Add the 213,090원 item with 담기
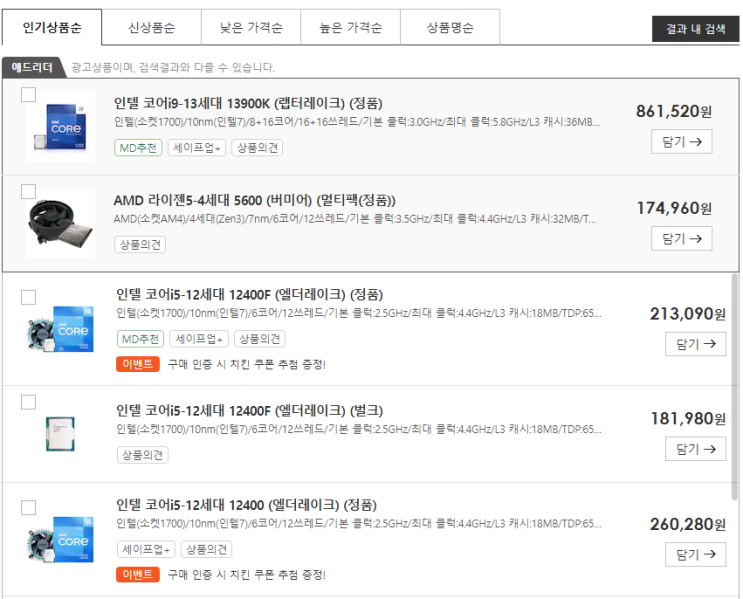The image size is (743, 599). point(695,344)
